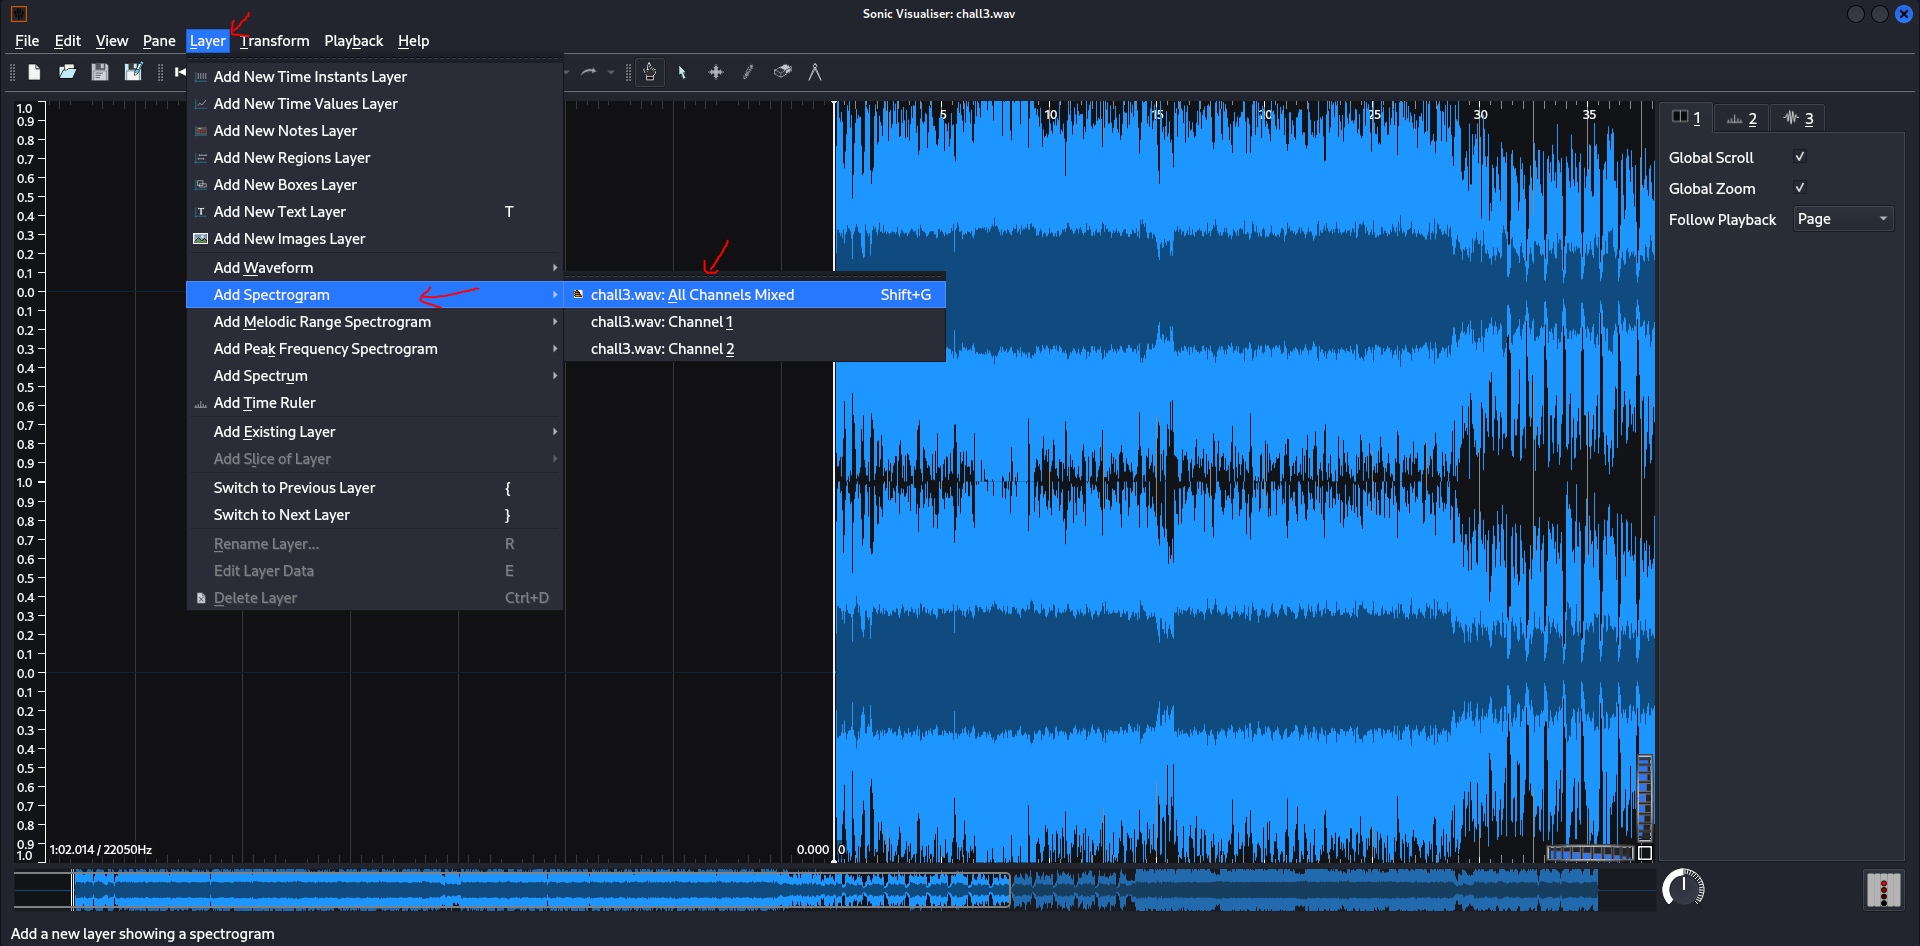Disable the Global Zoom checkbox

pyautogui.click(x=1800, y=188)
